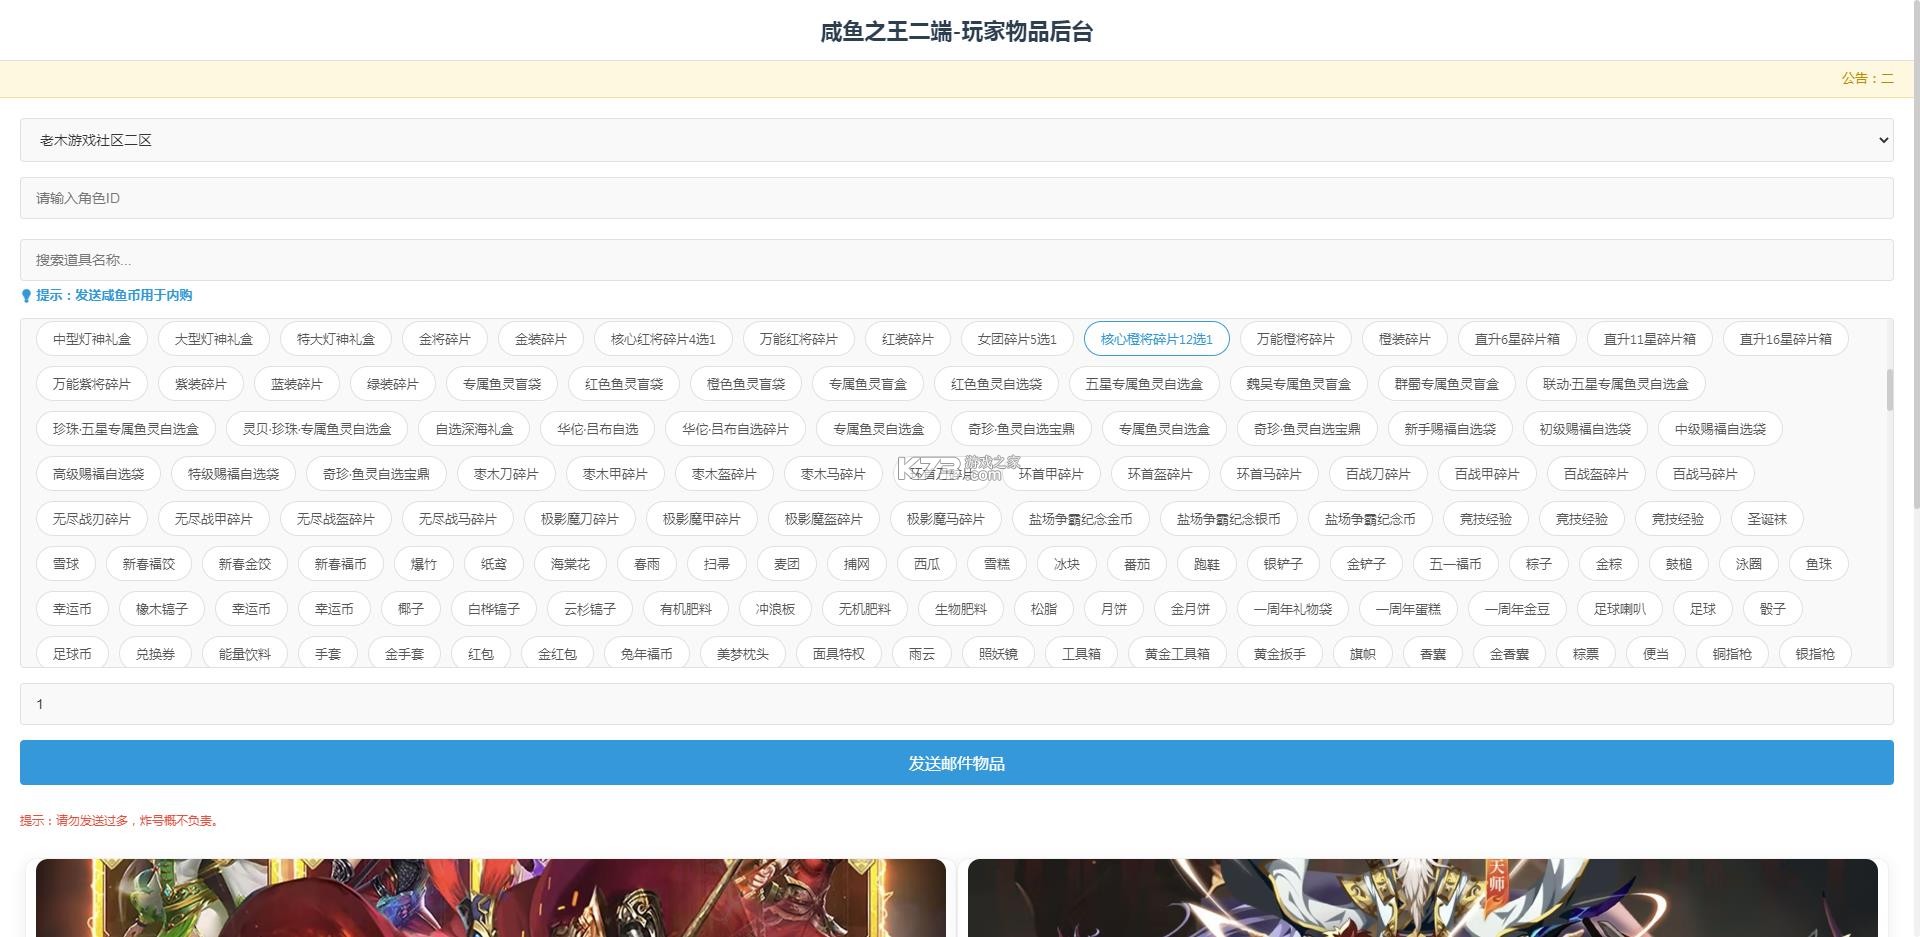Click the quantity field showing 1
The height and width of the screenshot is (937, 1920).
point(956,704)
